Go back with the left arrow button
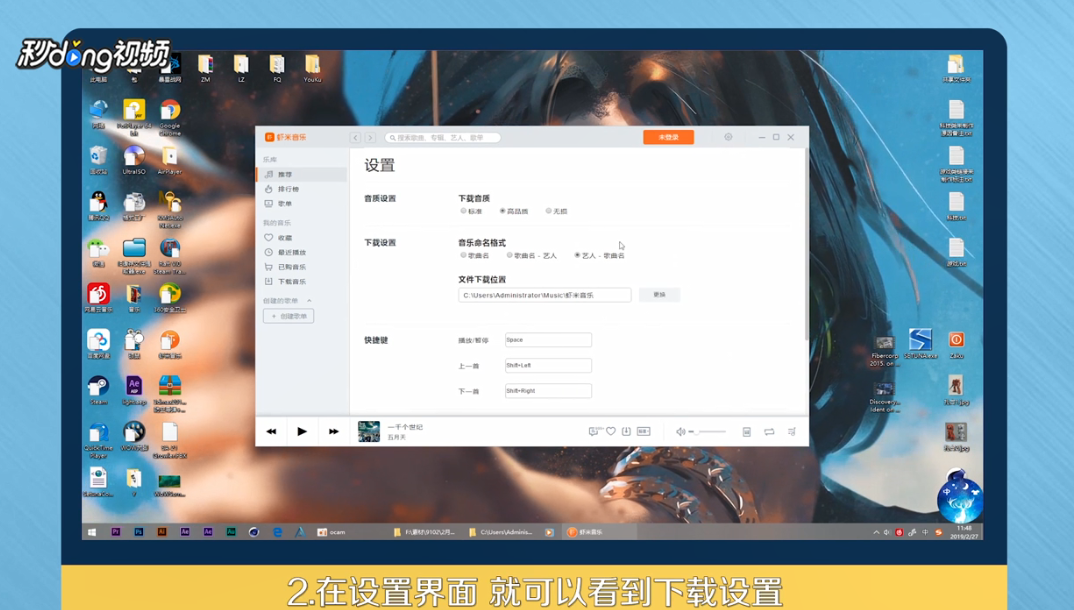 tap(355, 138)
